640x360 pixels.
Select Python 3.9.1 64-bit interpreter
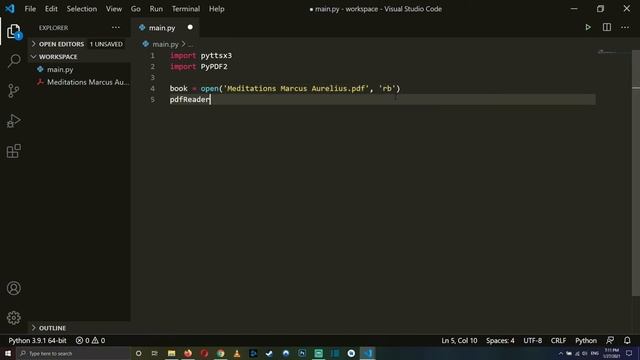click(37, 340)
